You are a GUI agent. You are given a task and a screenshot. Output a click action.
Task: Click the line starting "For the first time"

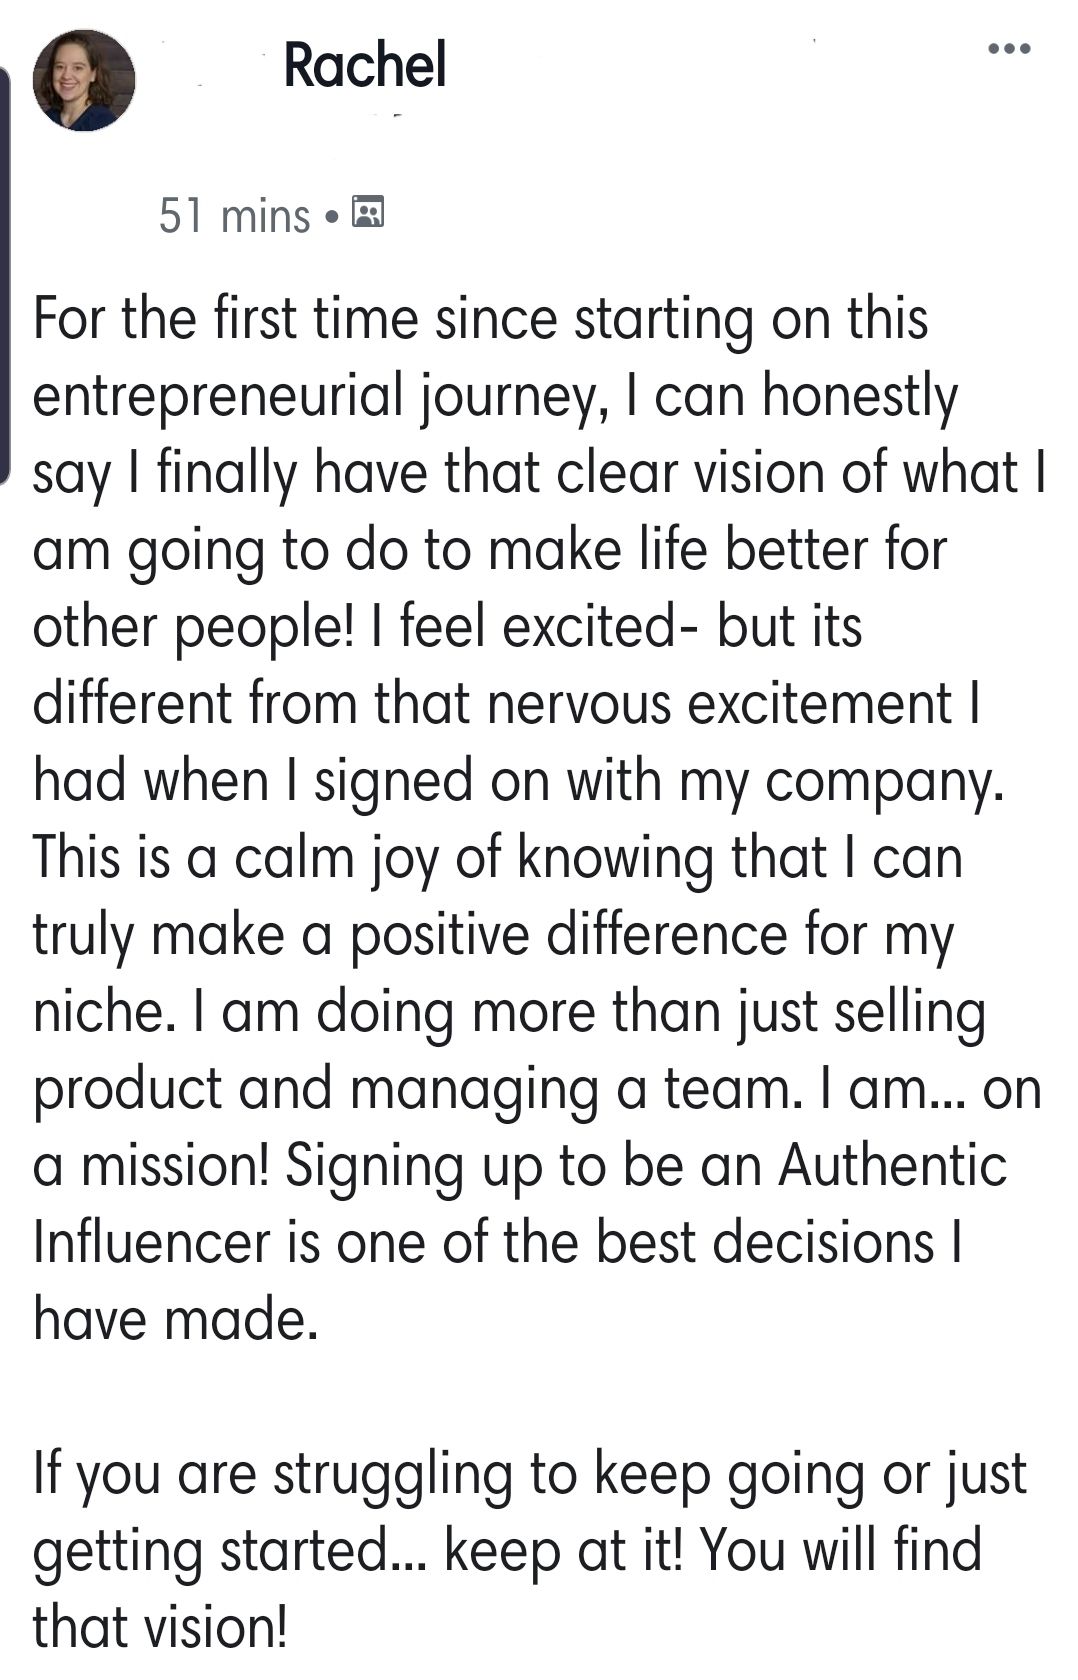[x=481, y=319]
